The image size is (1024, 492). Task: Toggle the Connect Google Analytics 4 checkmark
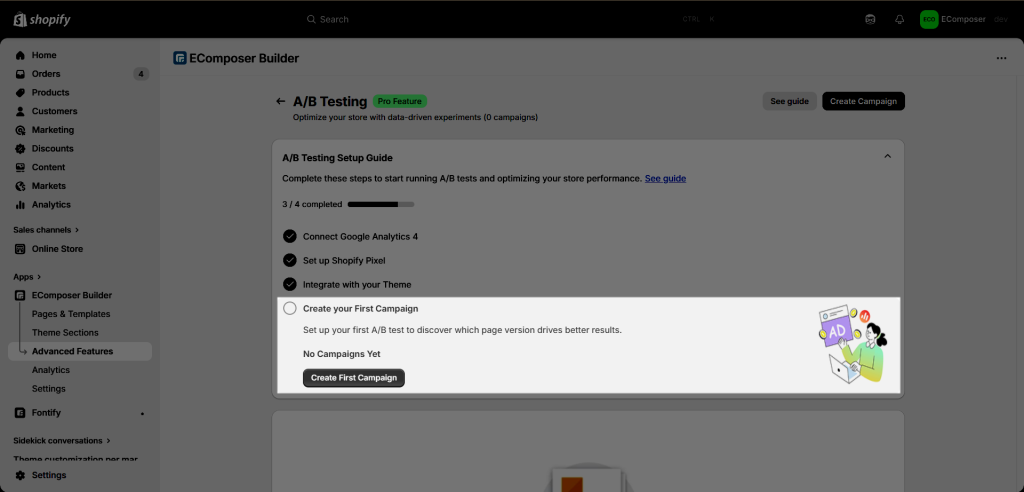coord(289,237)
